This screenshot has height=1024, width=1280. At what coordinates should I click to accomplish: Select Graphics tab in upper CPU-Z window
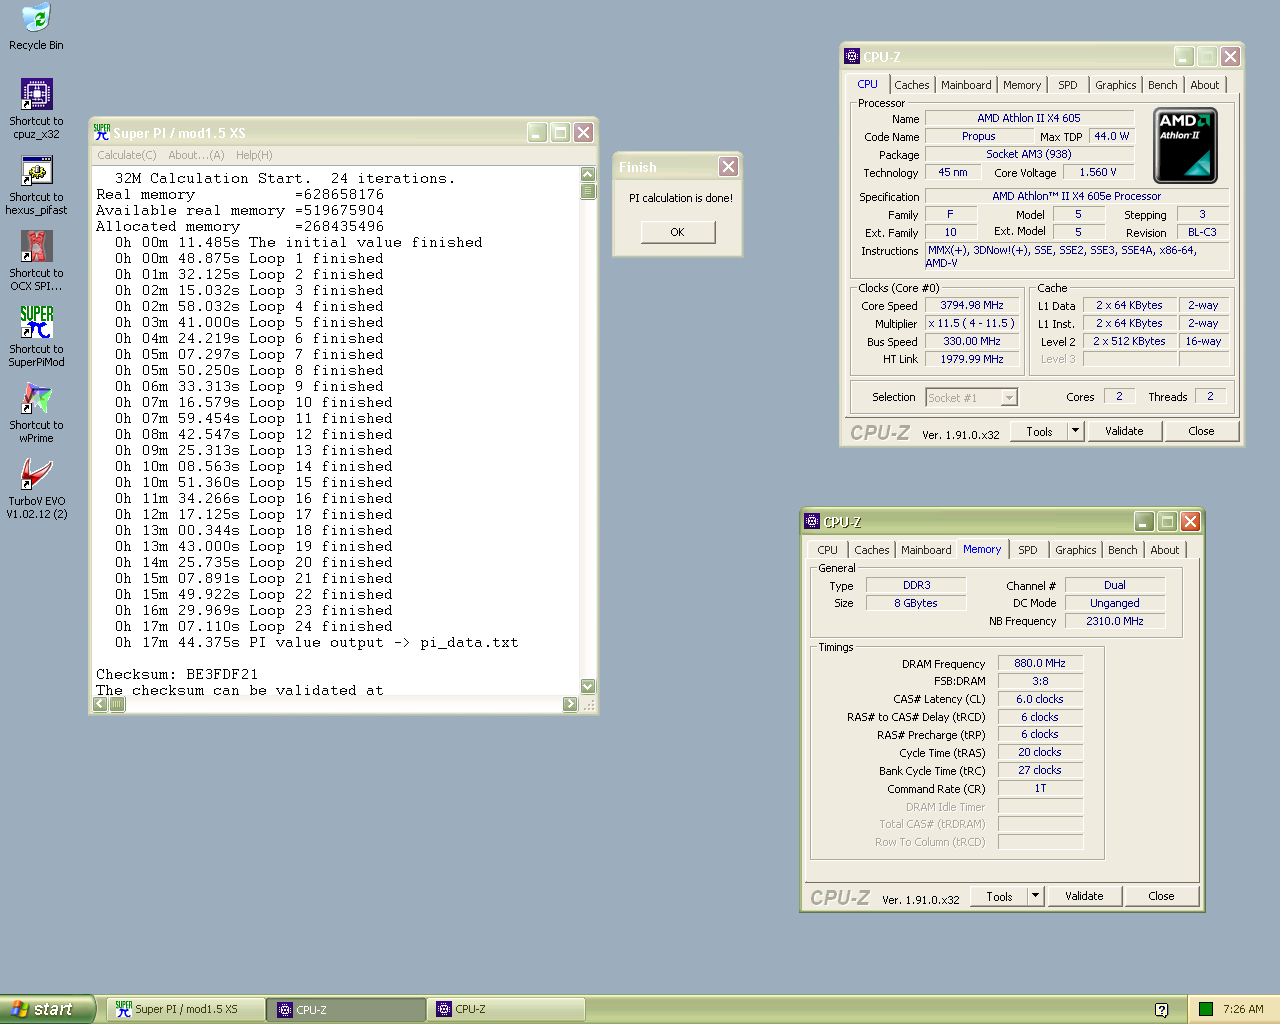pyautogui.click(x=1115, y=85)
